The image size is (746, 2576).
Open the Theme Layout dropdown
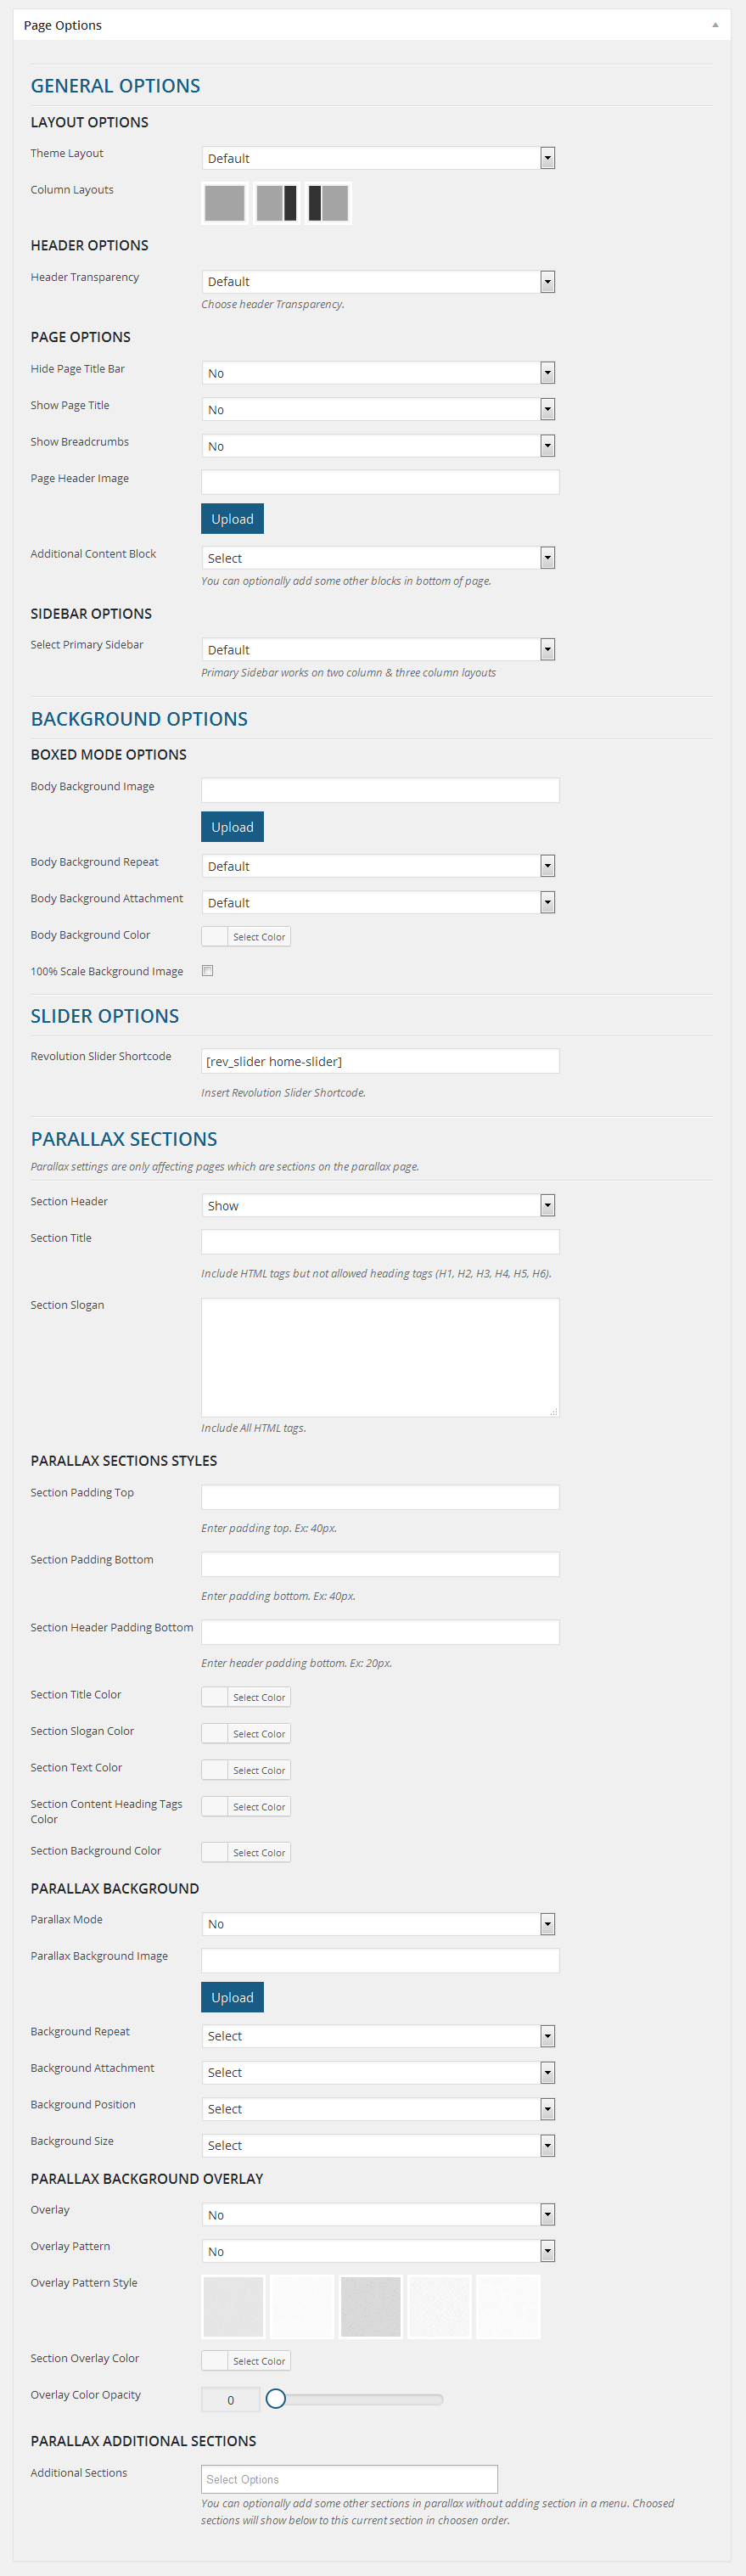pos(378,158)
